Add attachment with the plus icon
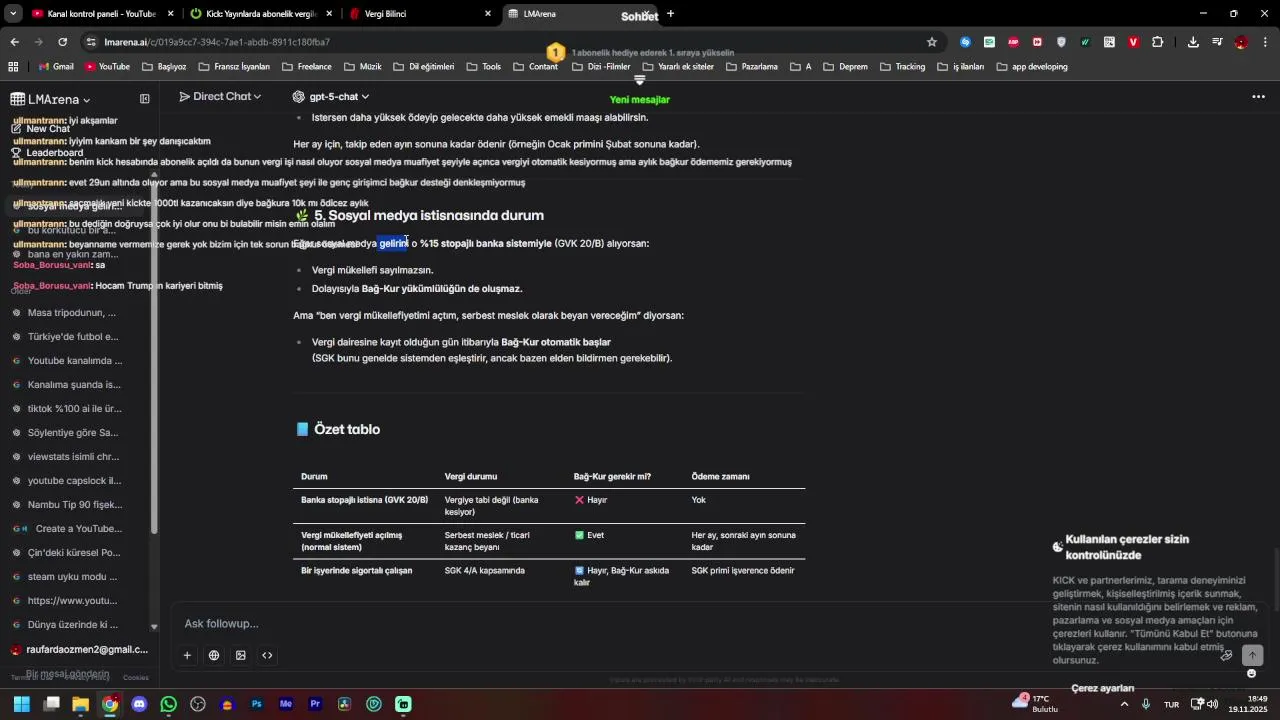Image resolution: width=1280 pixels, height=720 pixels. (x=187, y=655)
